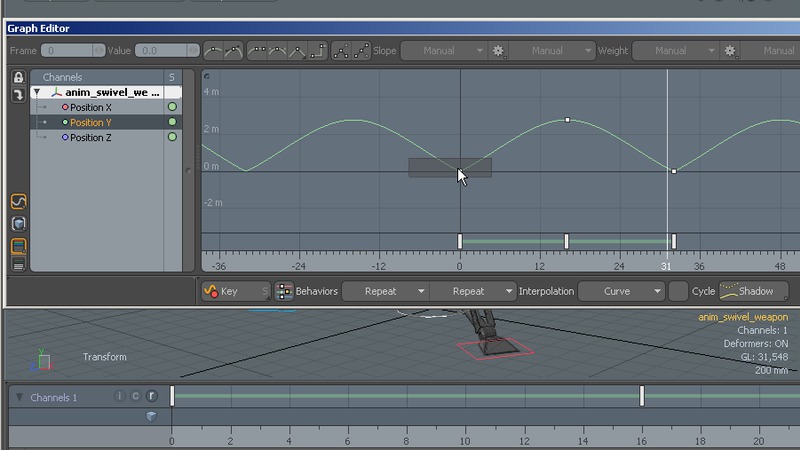The image size is (800, 450).
Task: Click the key marker at frame 0 in the graph's key strip
Action: [460, 241]
